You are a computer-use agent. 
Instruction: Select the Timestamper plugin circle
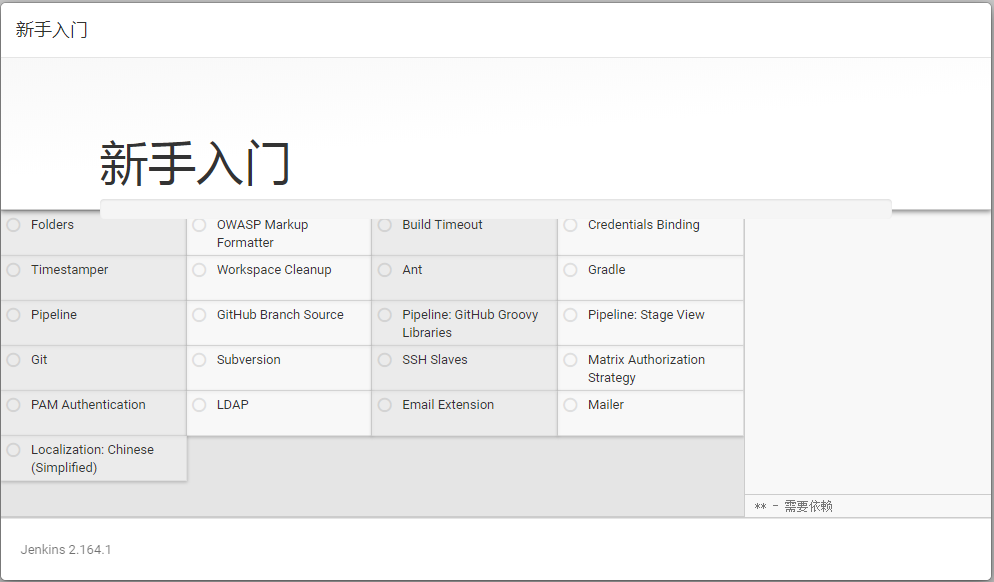(13, 270)
